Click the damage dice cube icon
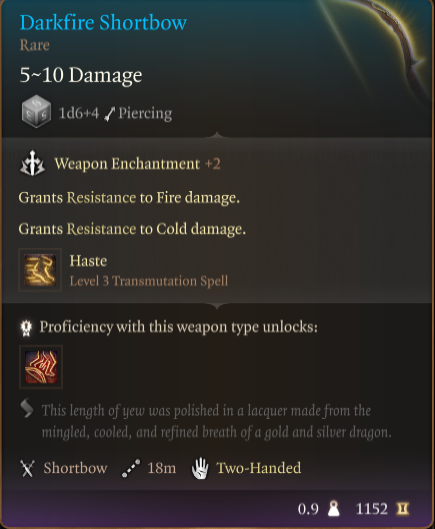The width and height of the screenshot is (435, 529). coord(36,112)
